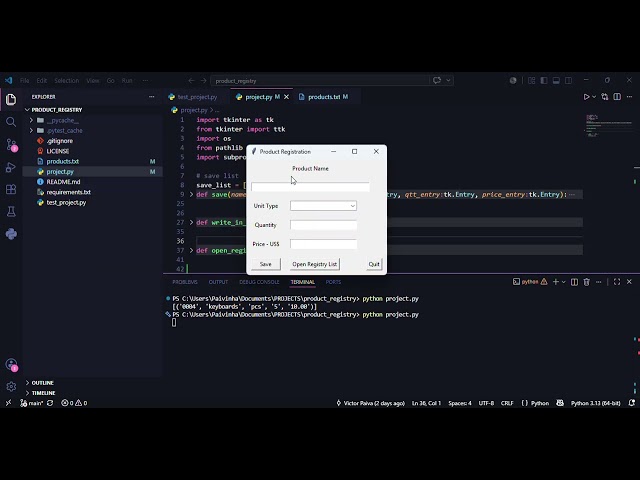The width and height of the screenshot is (640, 480).
Task: Toggle secondary side bar layout icon
Action: coord(568,80)
